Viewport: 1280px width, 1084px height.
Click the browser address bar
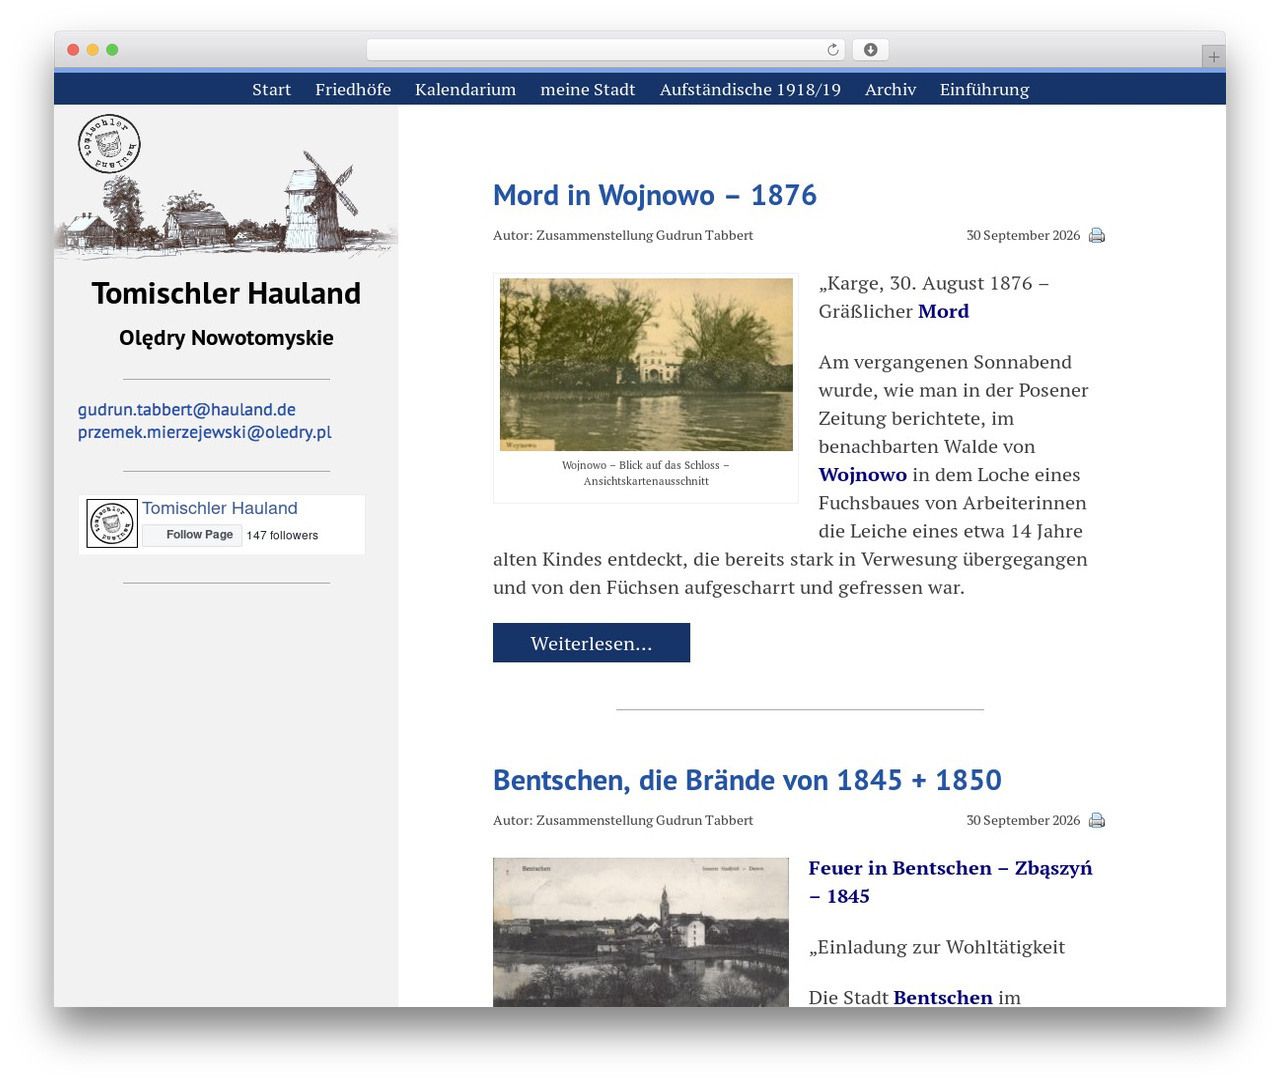point(606,50)
